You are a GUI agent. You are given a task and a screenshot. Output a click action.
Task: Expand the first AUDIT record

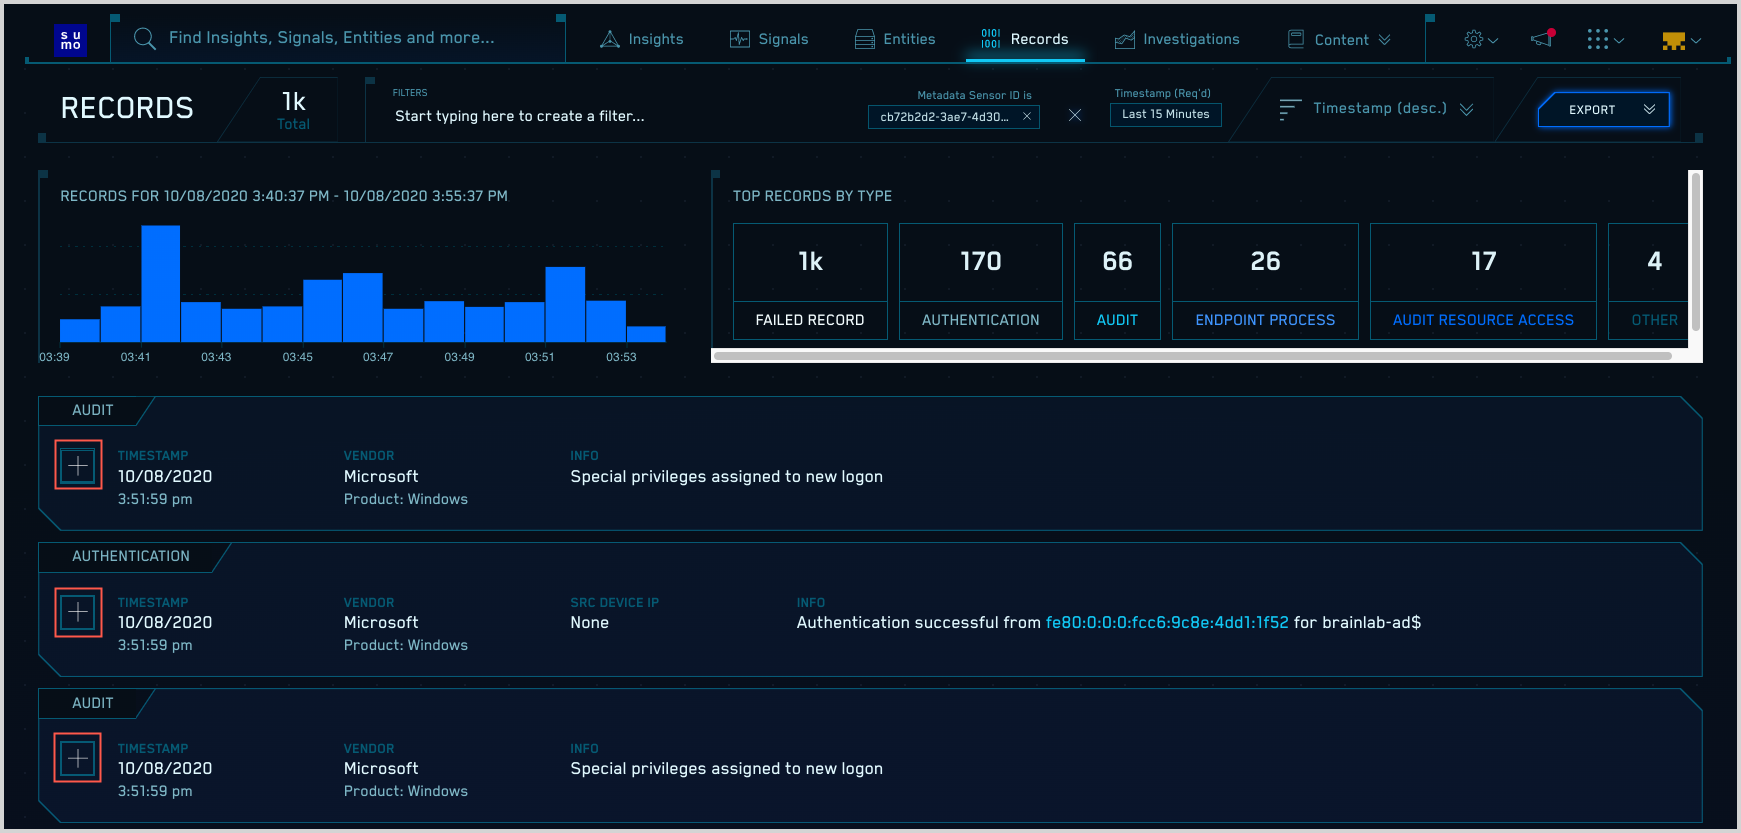tap(78, 465)
